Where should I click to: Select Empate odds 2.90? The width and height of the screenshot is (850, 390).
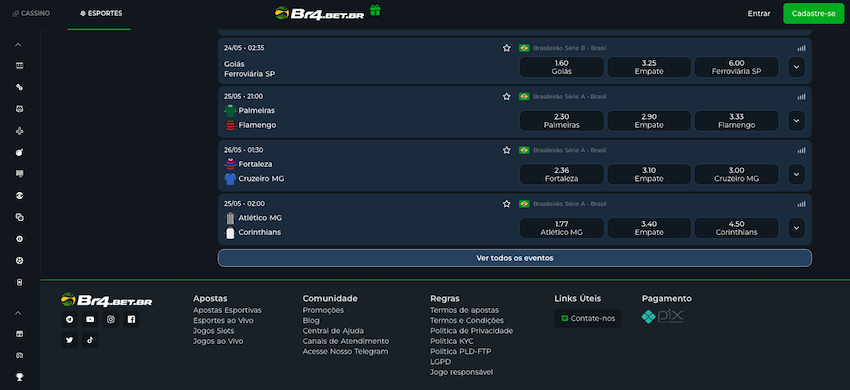[x=649, y=121]
